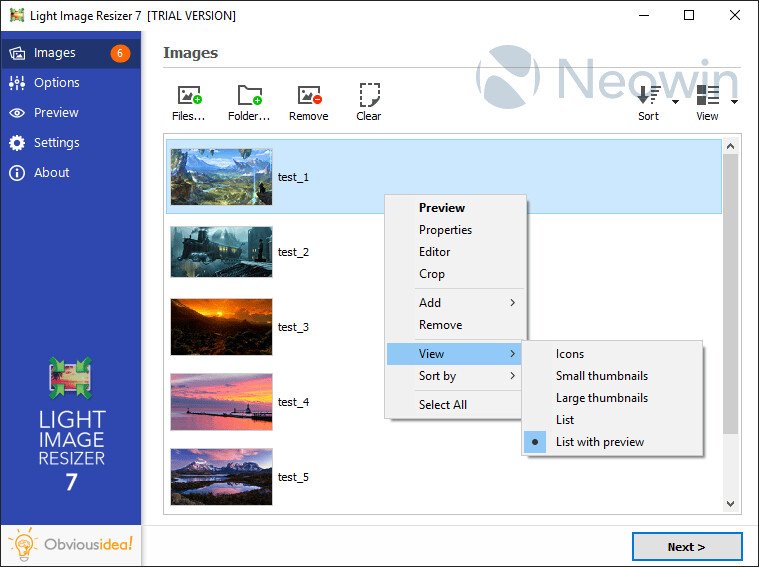
Task: Open the About page in sidebar
Action: 51,173
